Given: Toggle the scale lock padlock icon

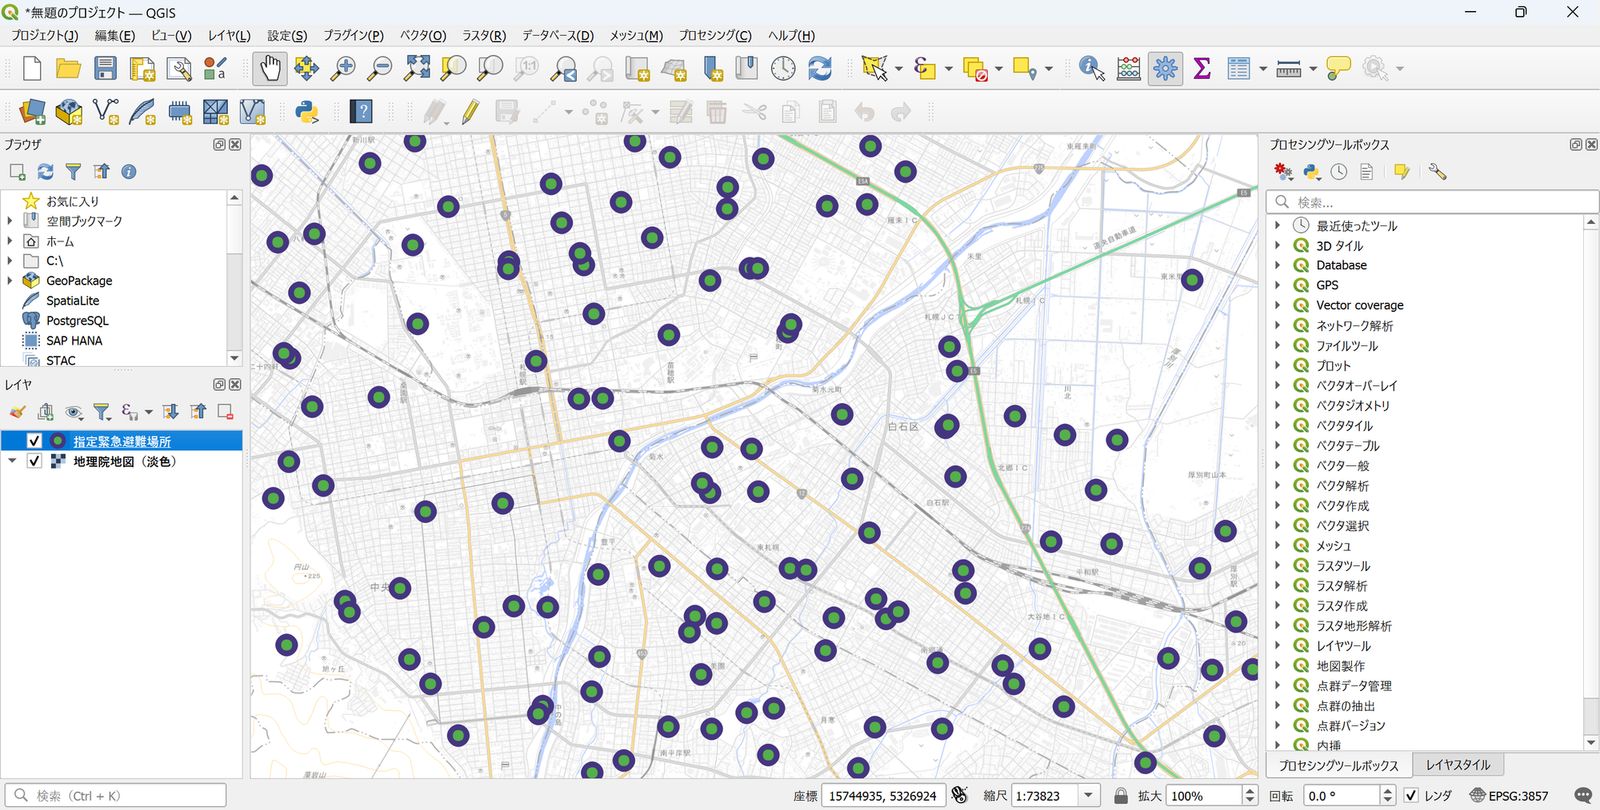Looking at the screenshot, I should point(1121,796).
